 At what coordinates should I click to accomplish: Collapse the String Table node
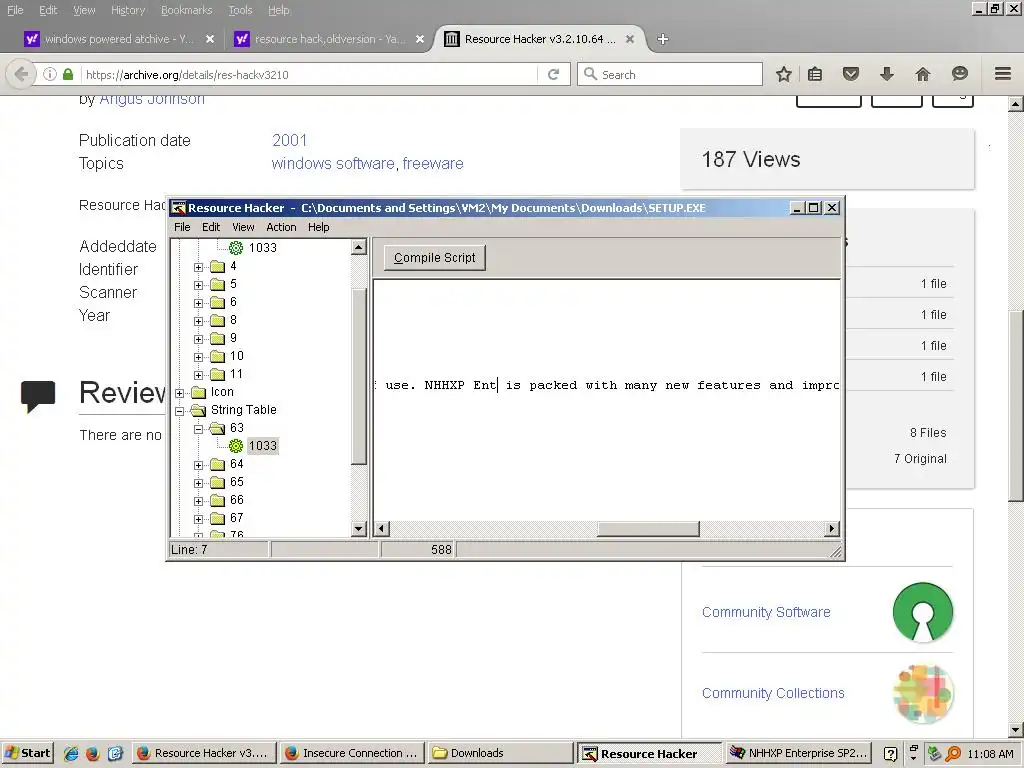point(180,411)
